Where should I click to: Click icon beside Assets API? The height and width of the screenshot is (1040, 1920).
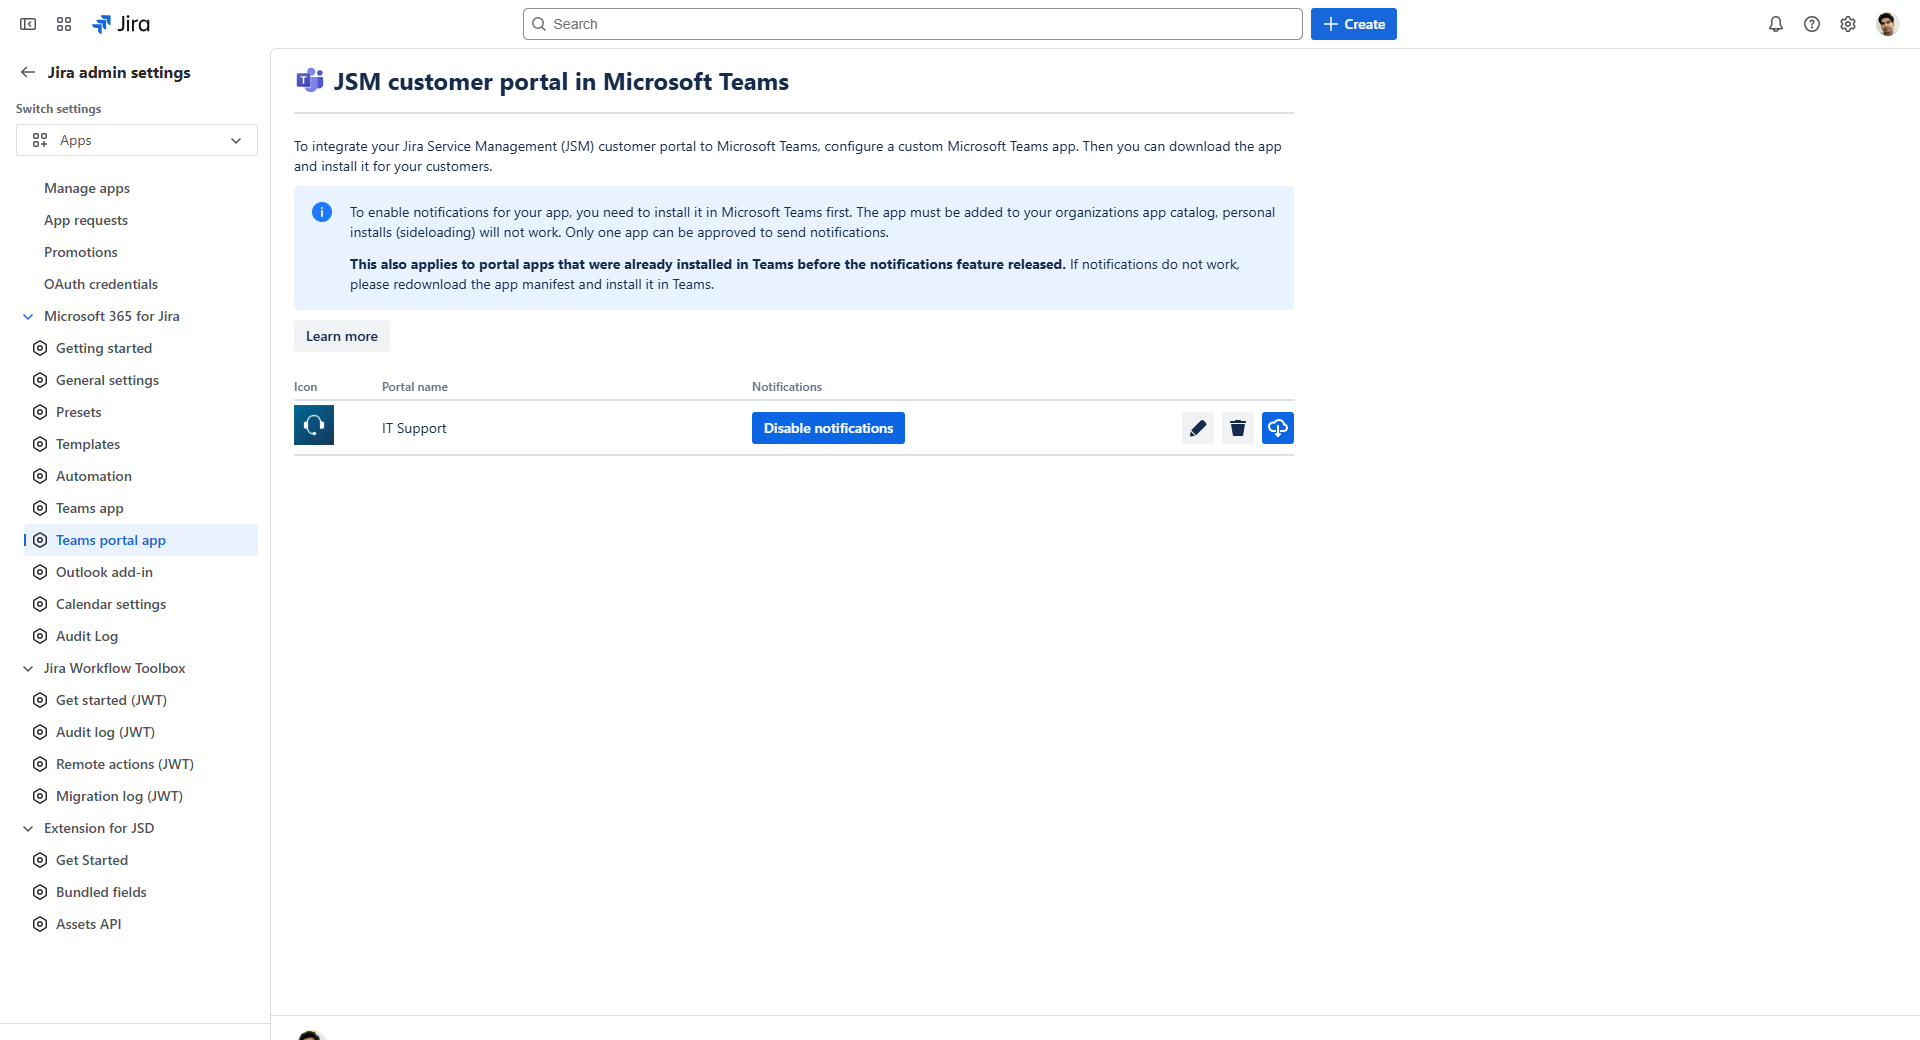[40, 924]
